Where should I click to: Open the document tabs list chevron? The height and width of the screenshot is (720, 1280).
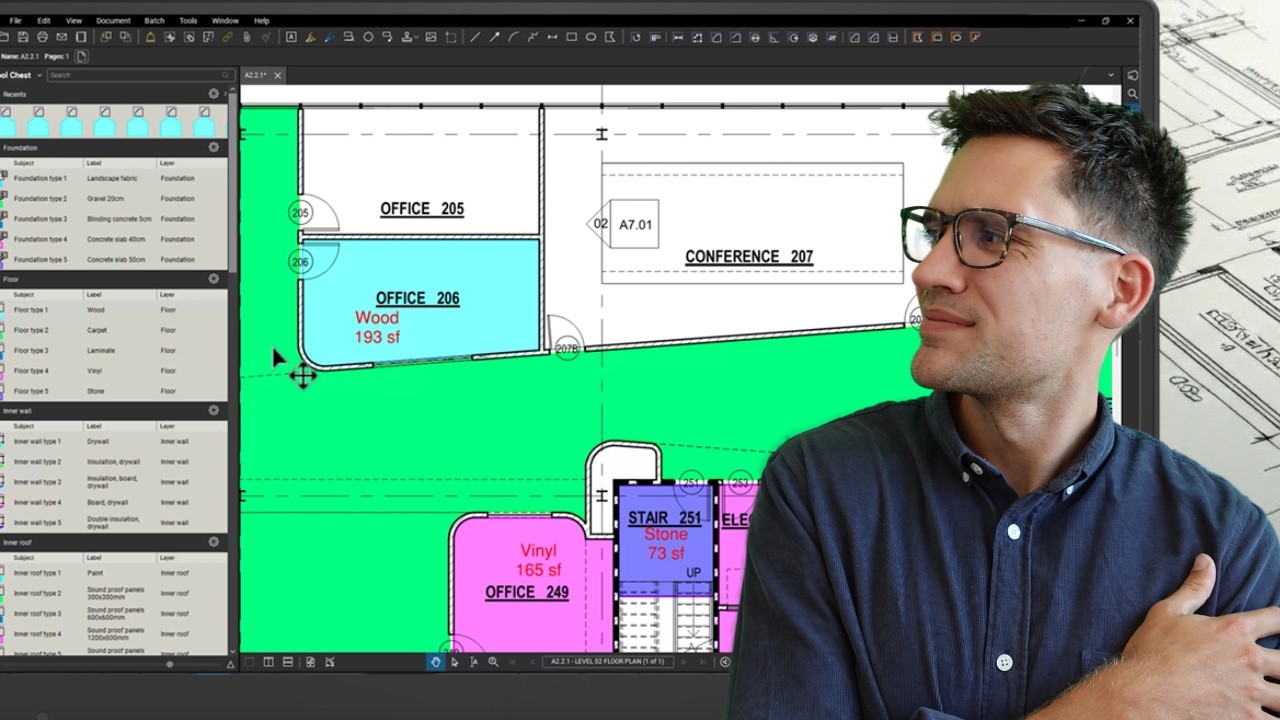click(1110, 75)
